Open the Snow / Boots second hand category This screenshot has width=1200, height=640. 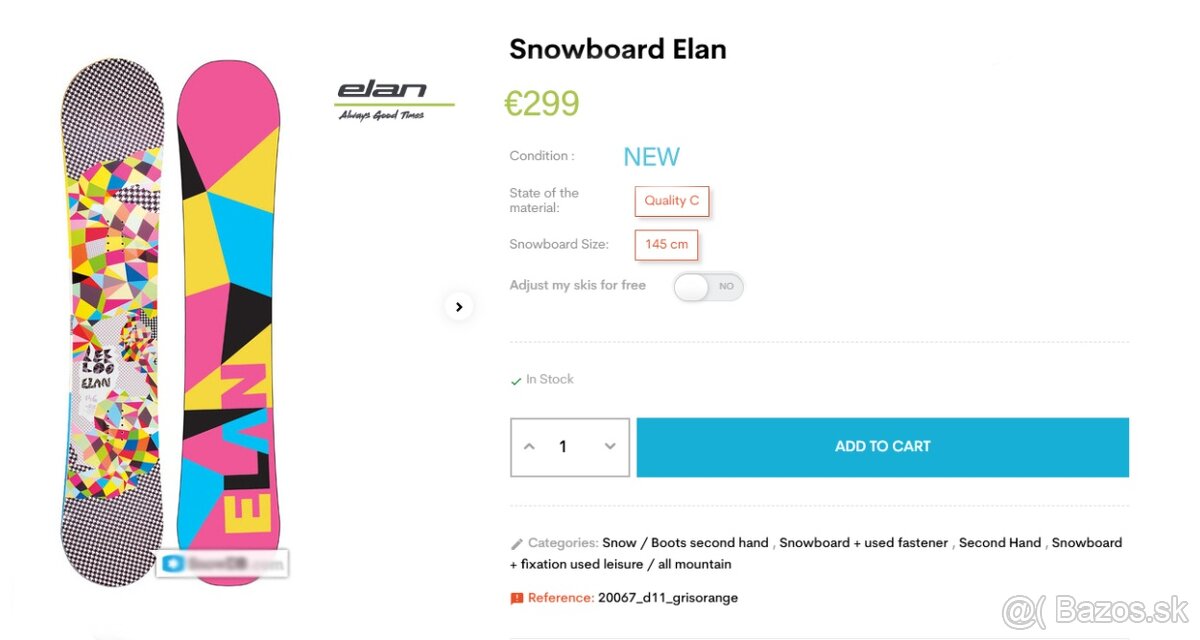pyautogui.click(x=686, y=542)
